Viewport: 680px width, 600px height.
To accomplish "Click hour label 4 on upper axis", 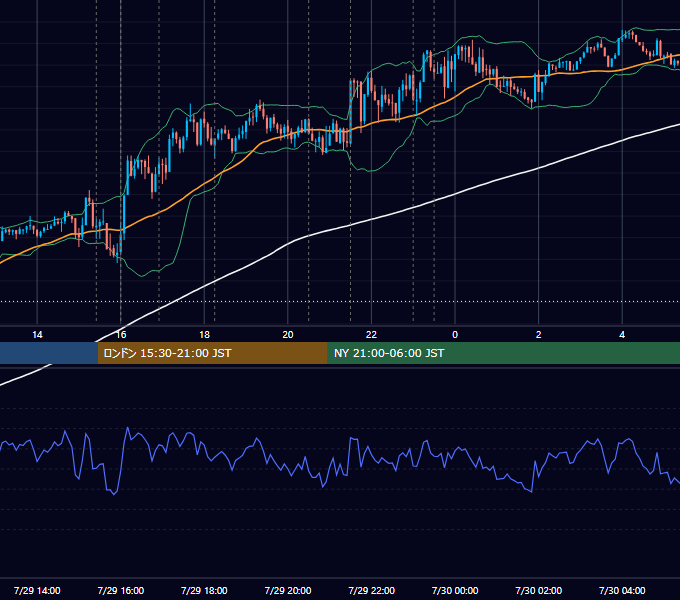I will pos(622,334).
